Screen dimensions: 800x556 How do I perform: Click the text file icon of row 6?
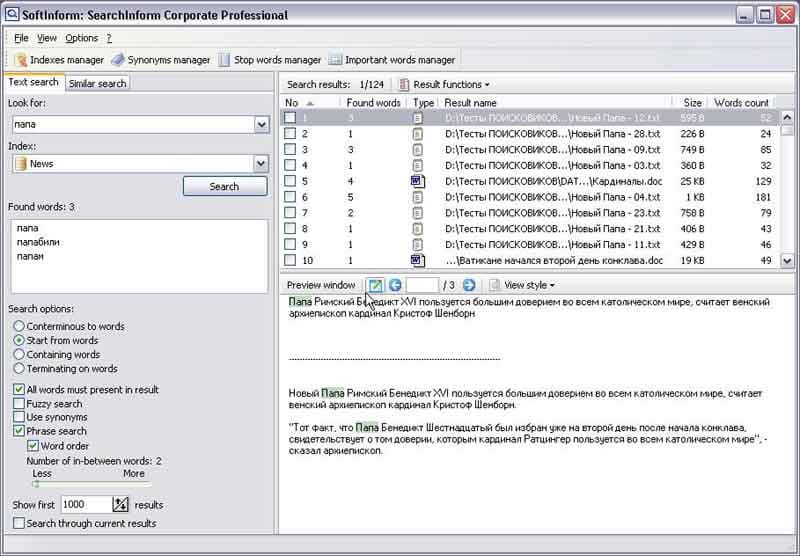(x=417, y=197)
